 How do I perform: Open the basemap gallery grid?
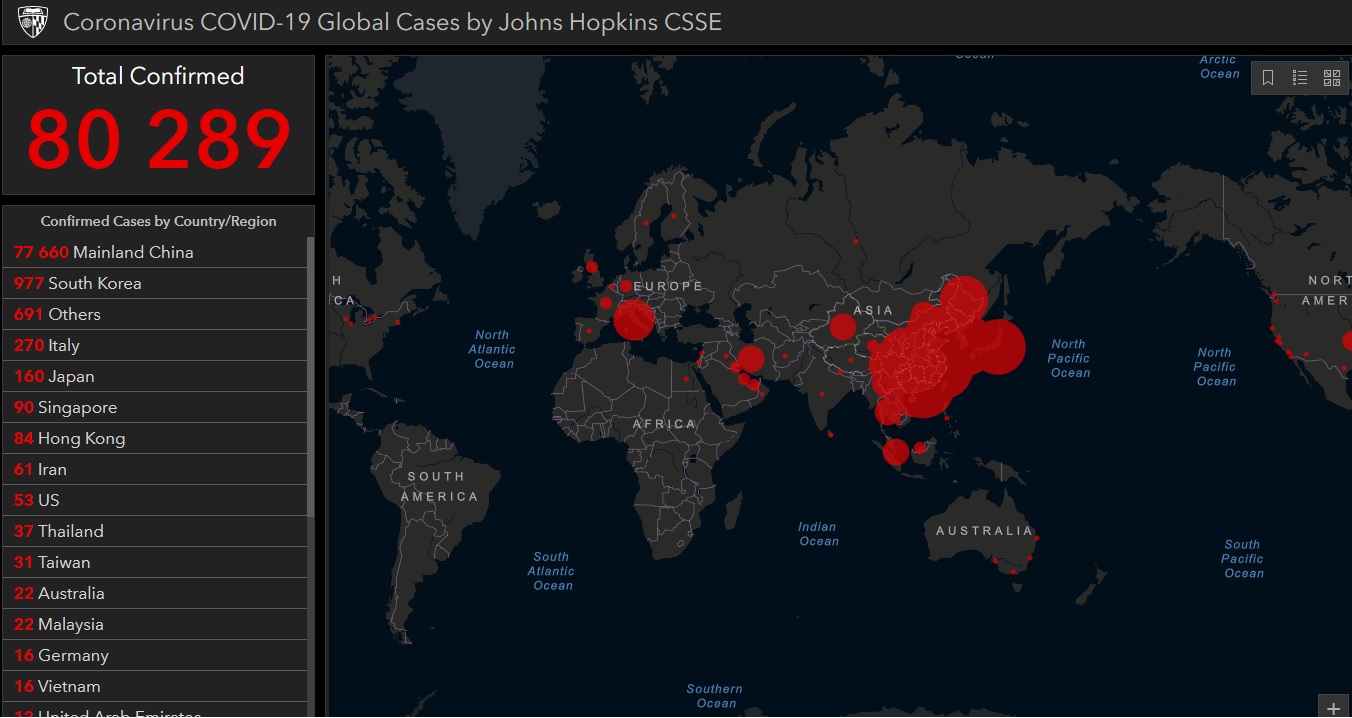(x=1332, y=78)
